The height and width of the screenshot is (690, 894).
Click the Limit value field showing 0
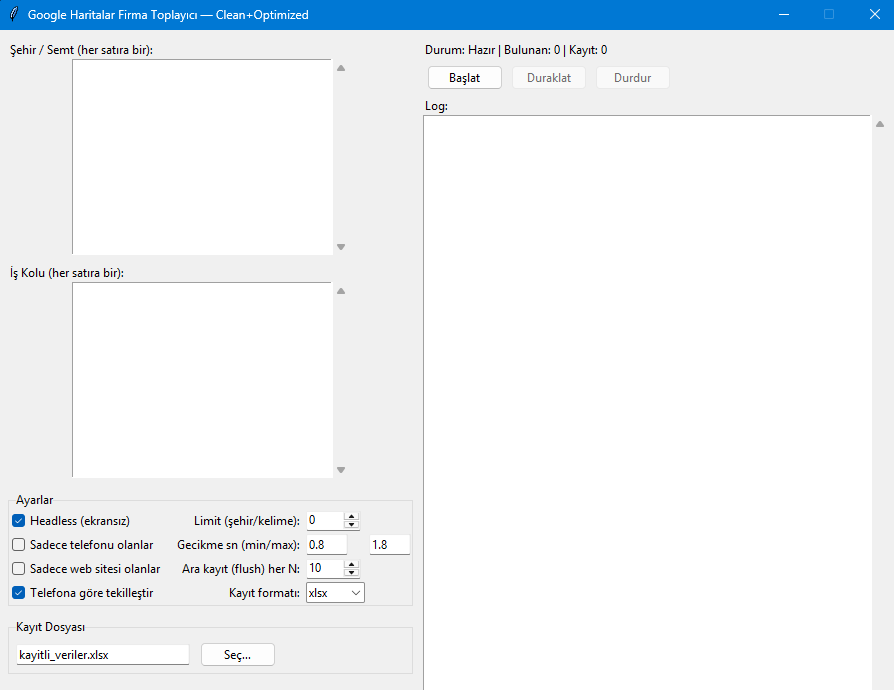tap(326, 520)
